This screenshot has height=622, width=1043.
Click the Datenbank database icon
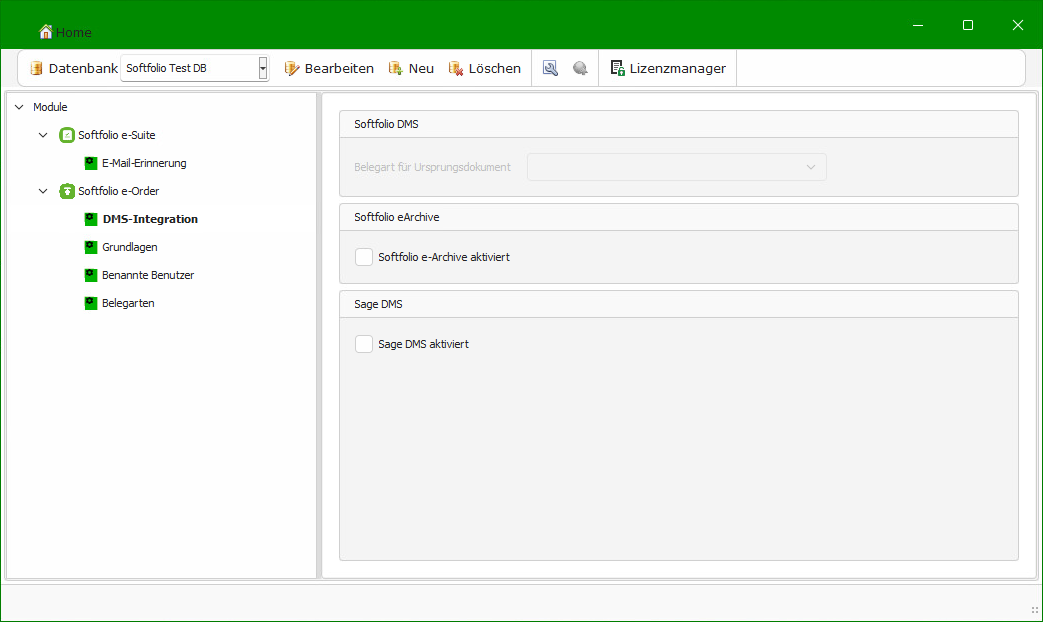pyautogui.click(x=37, y=68)
